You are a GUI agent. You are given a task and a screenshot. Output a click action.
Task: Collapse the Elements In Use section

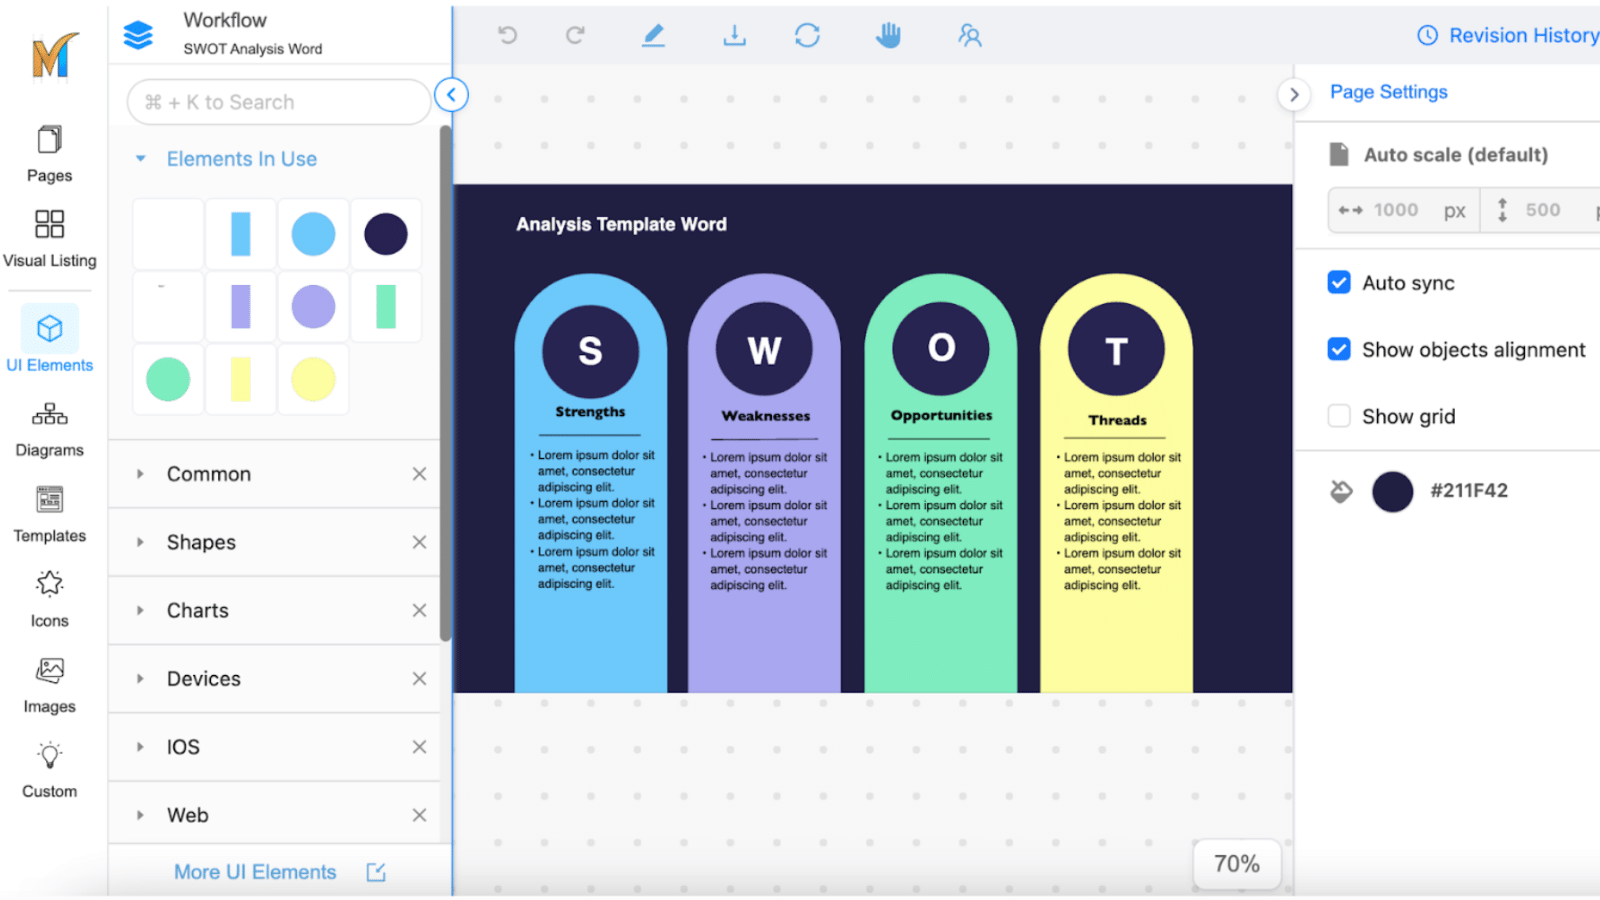pyautogui.click(x=140, y=158)
